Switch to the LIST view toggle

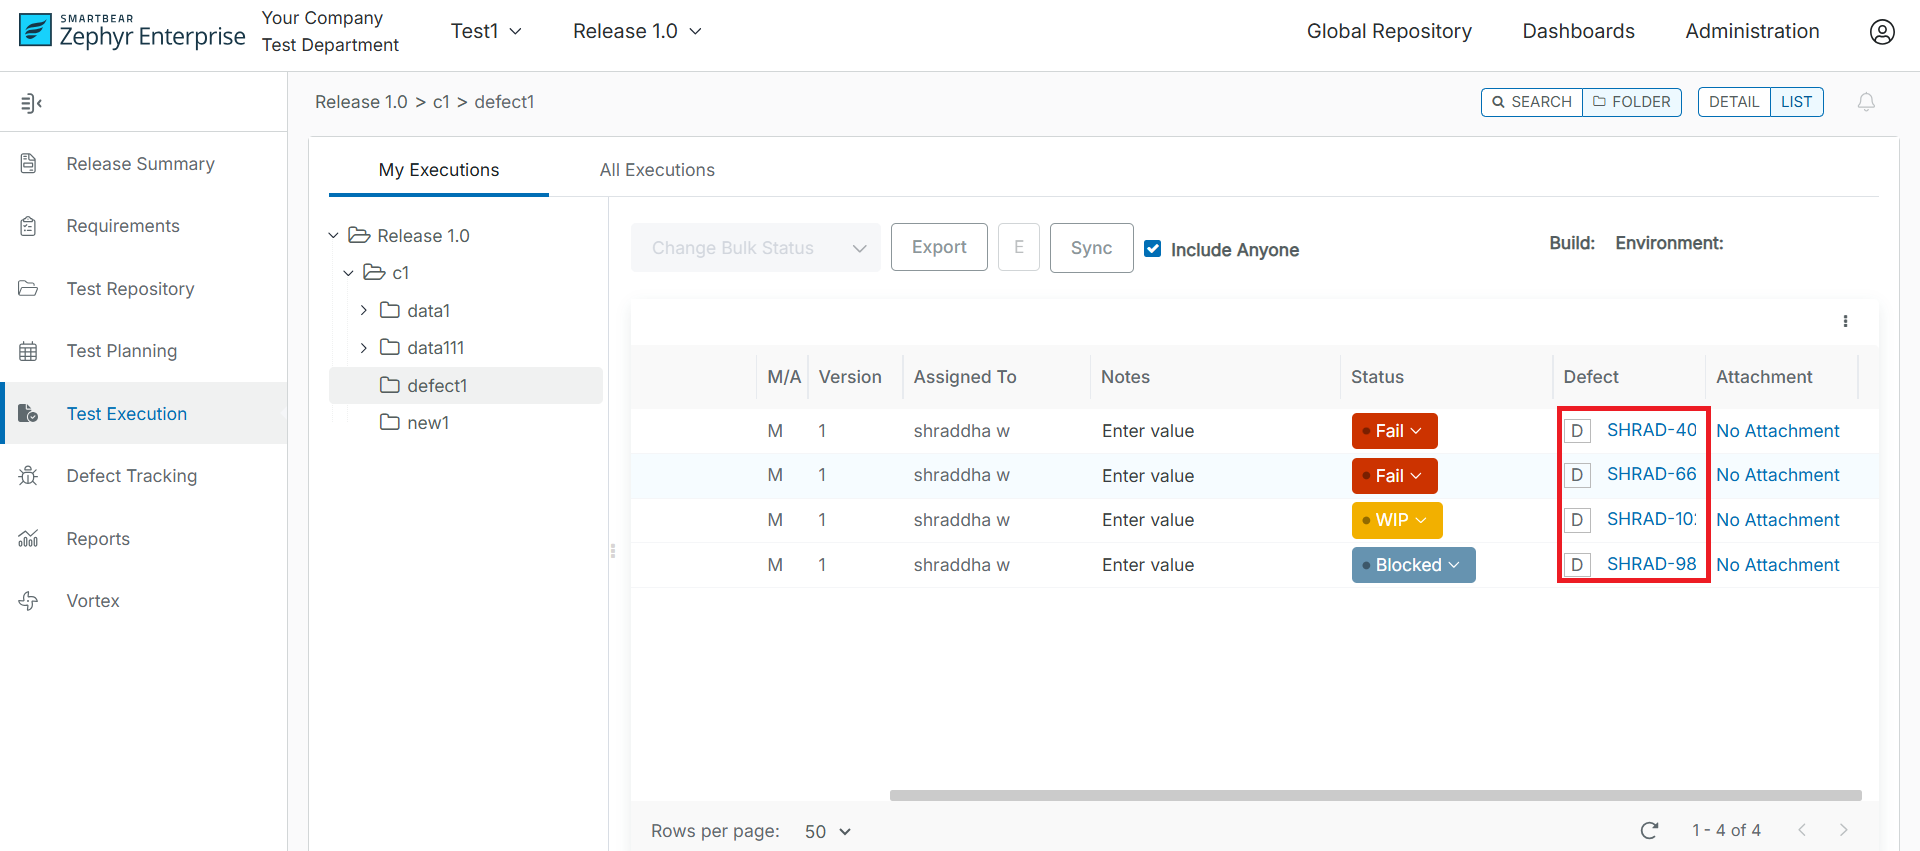1796,102
